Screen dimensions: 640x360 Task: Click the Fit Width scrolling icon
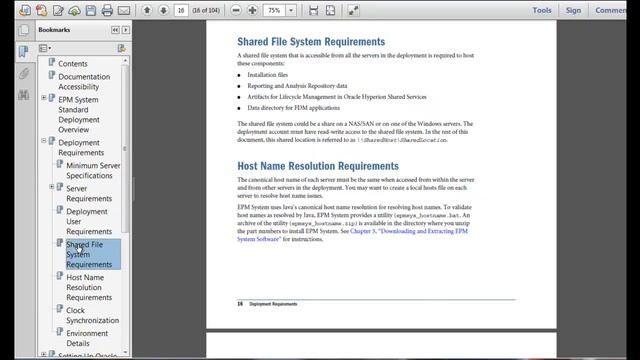313,11
